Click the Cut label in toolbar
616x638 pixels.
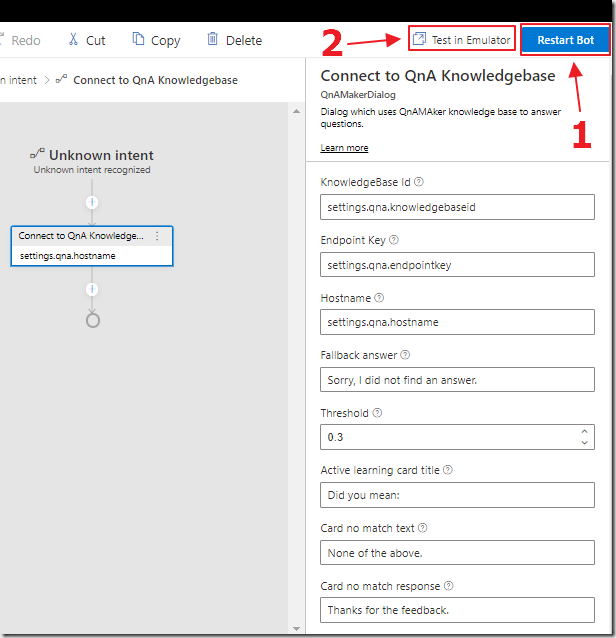(x=96, y=41)
